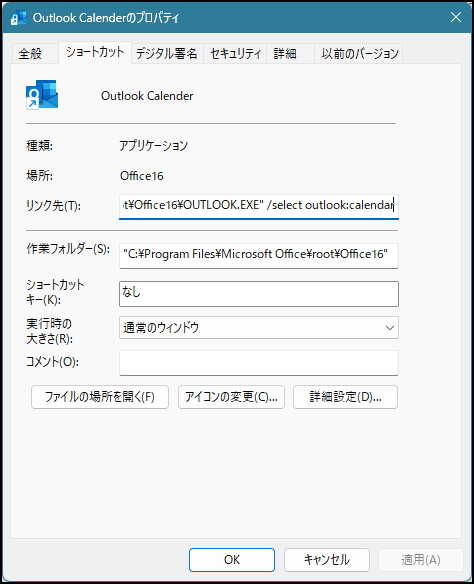Open 詳細設定 advanced settings
Image resolution: width=474 pixels, height=584 pixels.
pos(345,397)
